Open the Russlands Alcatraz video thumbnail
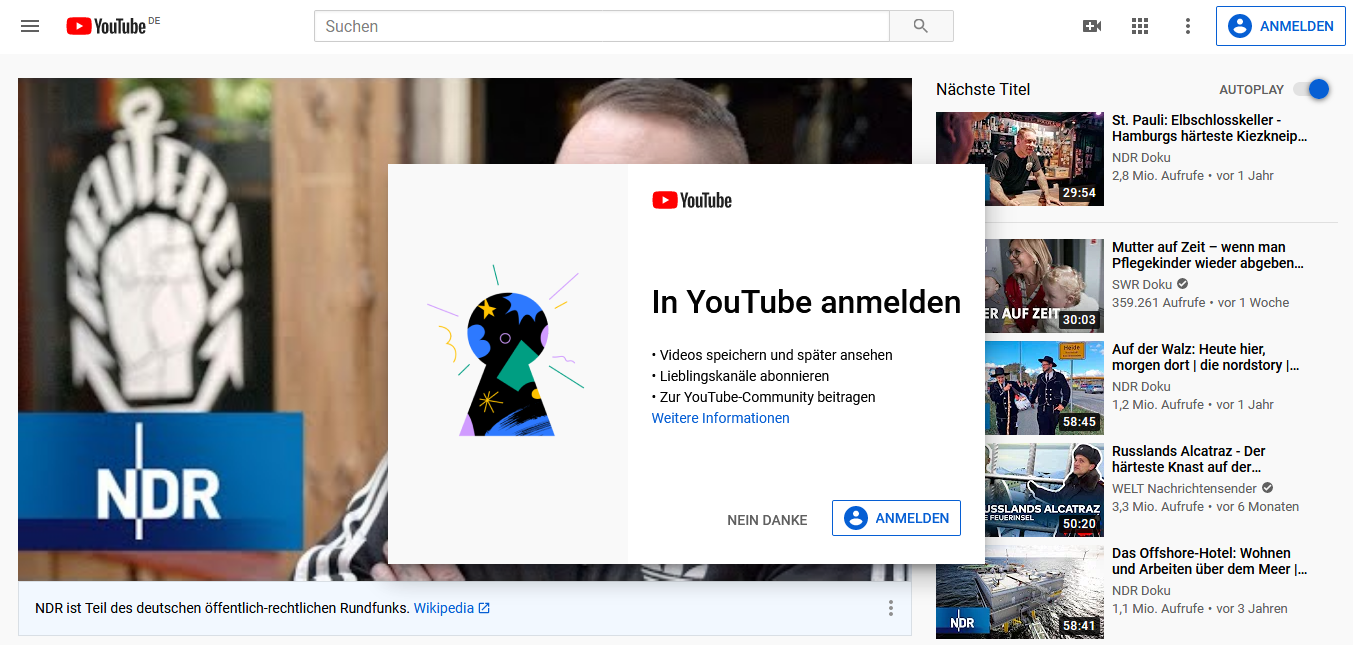This screenshot has width=1353, height=645. [x=1044, y=490]
